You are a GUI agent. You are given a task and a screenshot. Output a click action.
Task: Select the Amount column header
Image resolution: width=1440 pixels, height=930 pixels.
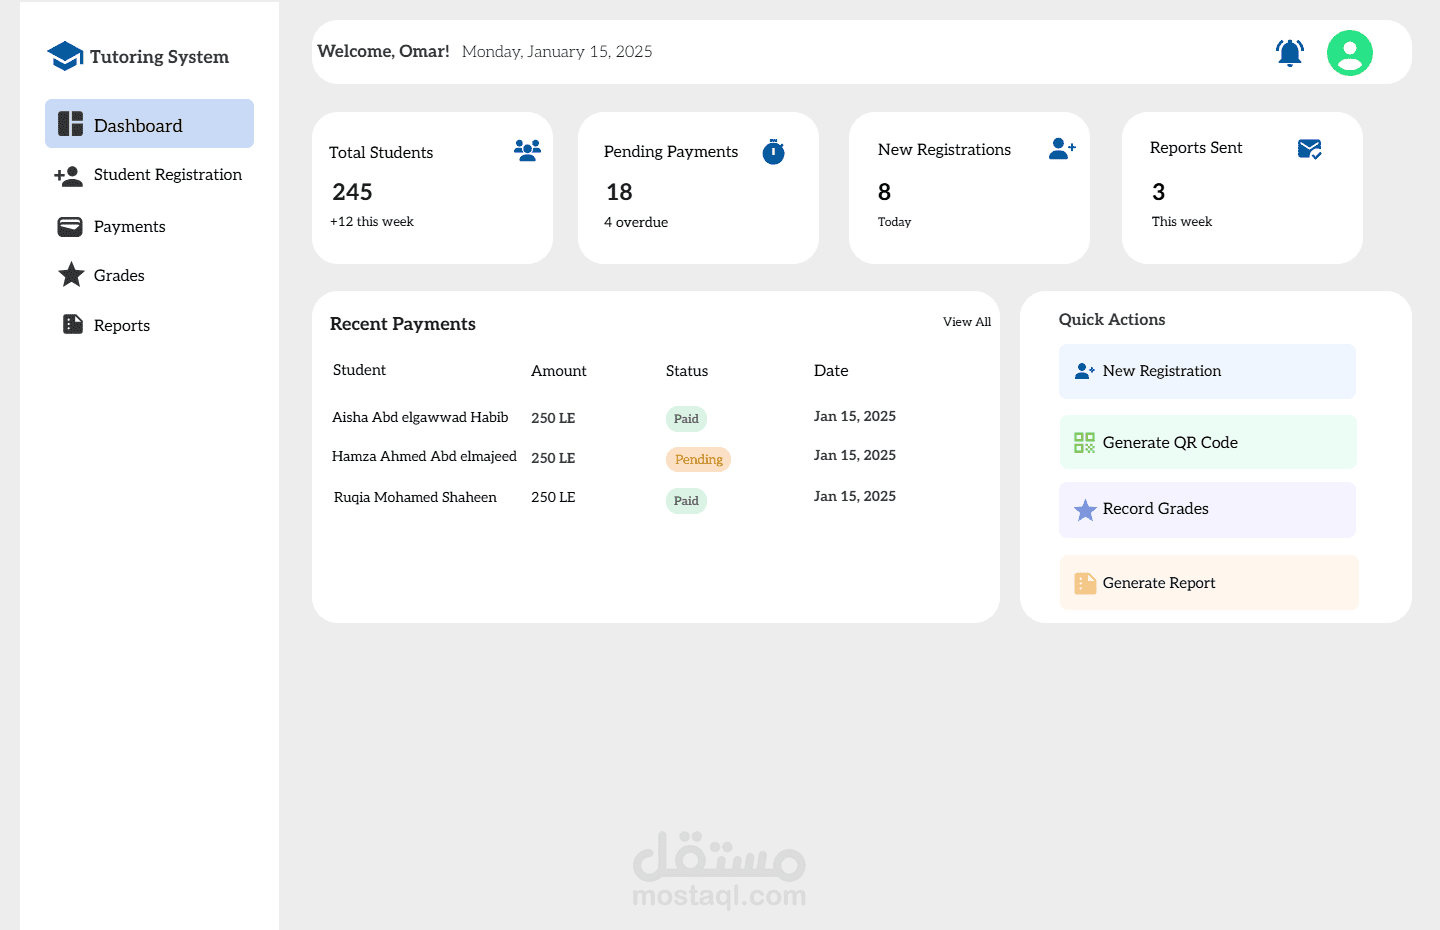[558, 371]
